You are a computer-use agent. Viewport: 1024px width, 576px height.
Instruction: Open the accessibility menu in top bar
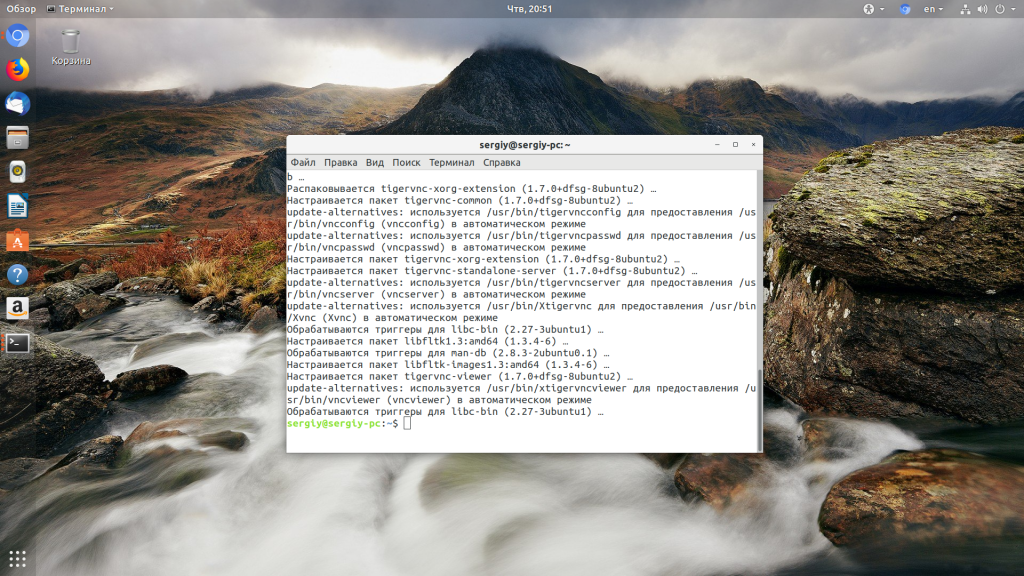pyautogui.click(x=870, y=9)
